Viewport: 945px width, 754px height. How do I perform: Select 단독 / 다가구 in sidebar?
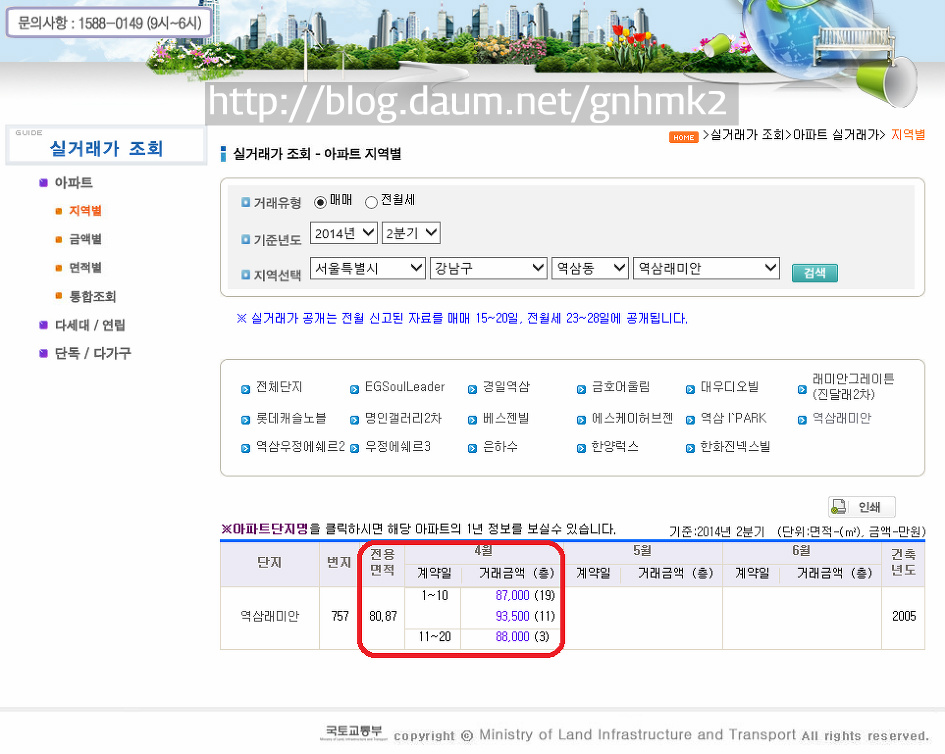(x=92, y=353)
